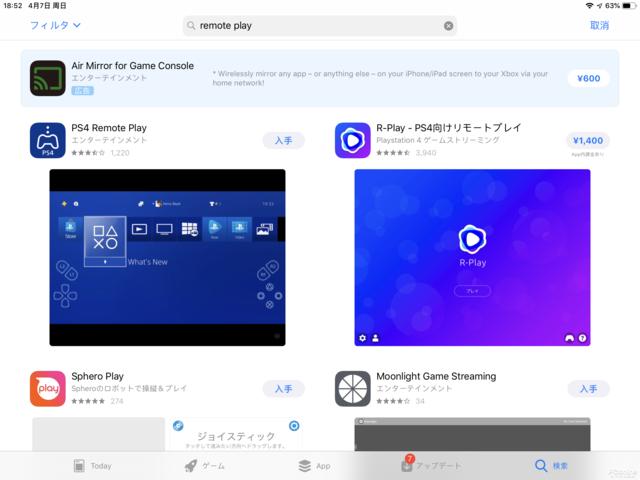Clear the search field text
Viewport: 640px width, 480px height.
tap(448, 26)
